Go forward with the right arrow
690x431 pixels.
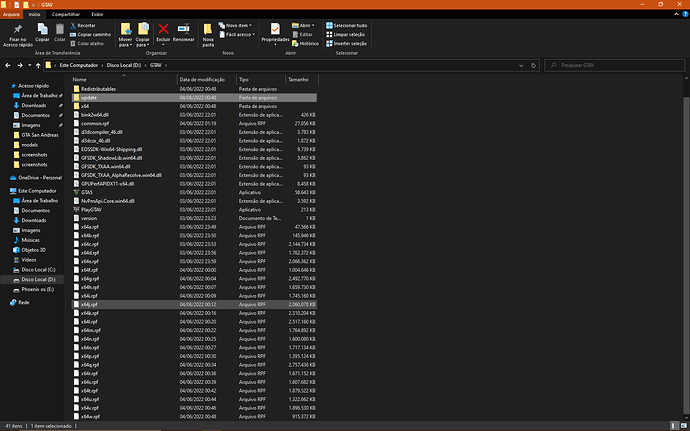click(20, 65)
